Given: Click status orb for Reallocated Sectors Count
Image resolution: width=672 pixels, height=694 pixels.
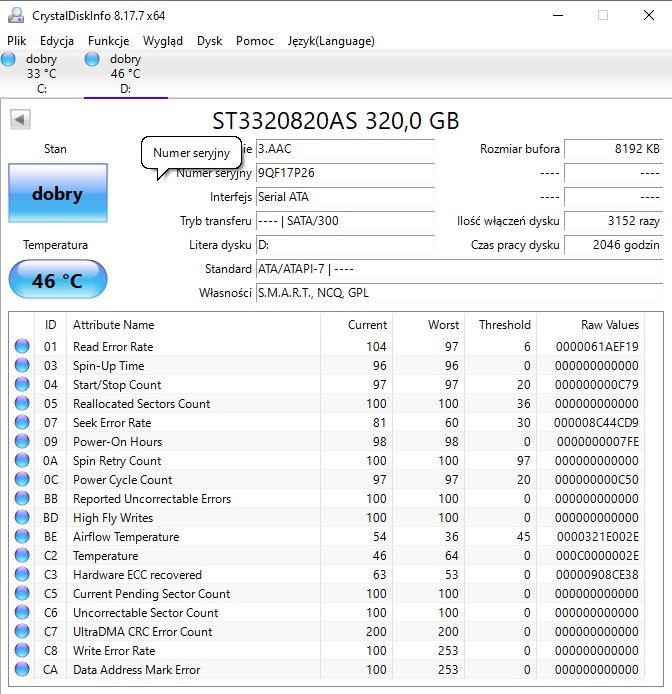Looking at the screenshot, I should 22,403.
